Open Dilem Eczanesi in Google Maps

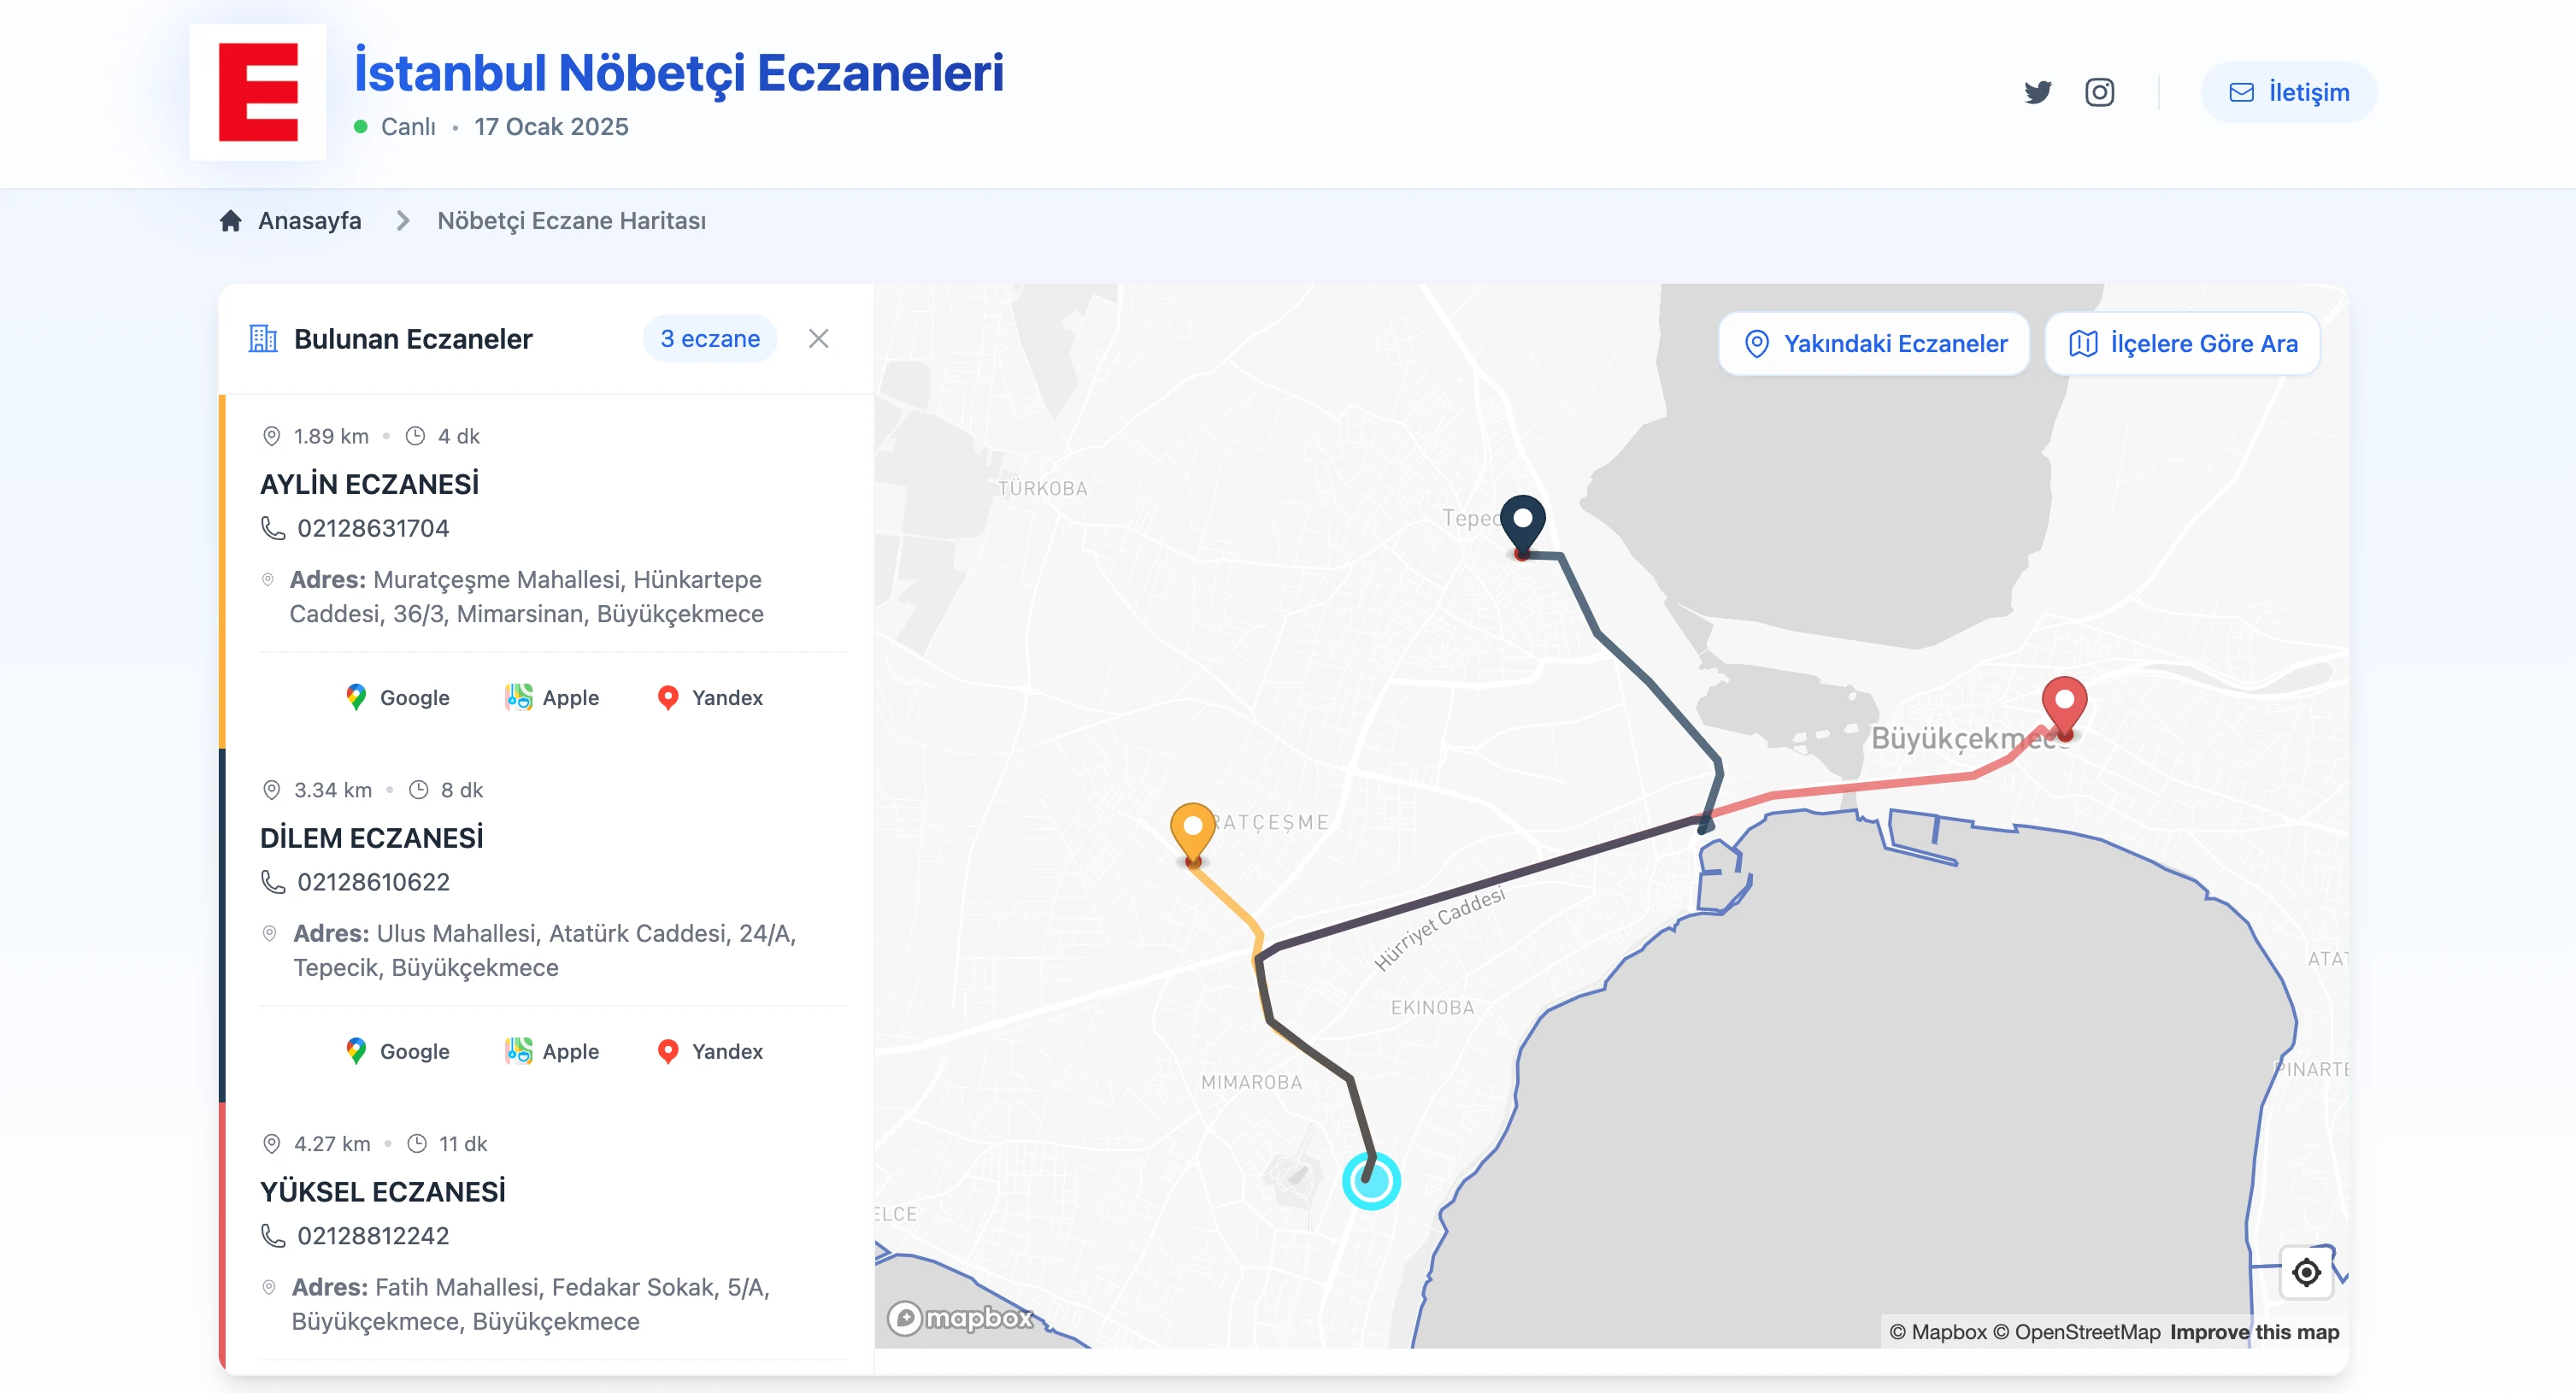click(x=396, y=1051)
